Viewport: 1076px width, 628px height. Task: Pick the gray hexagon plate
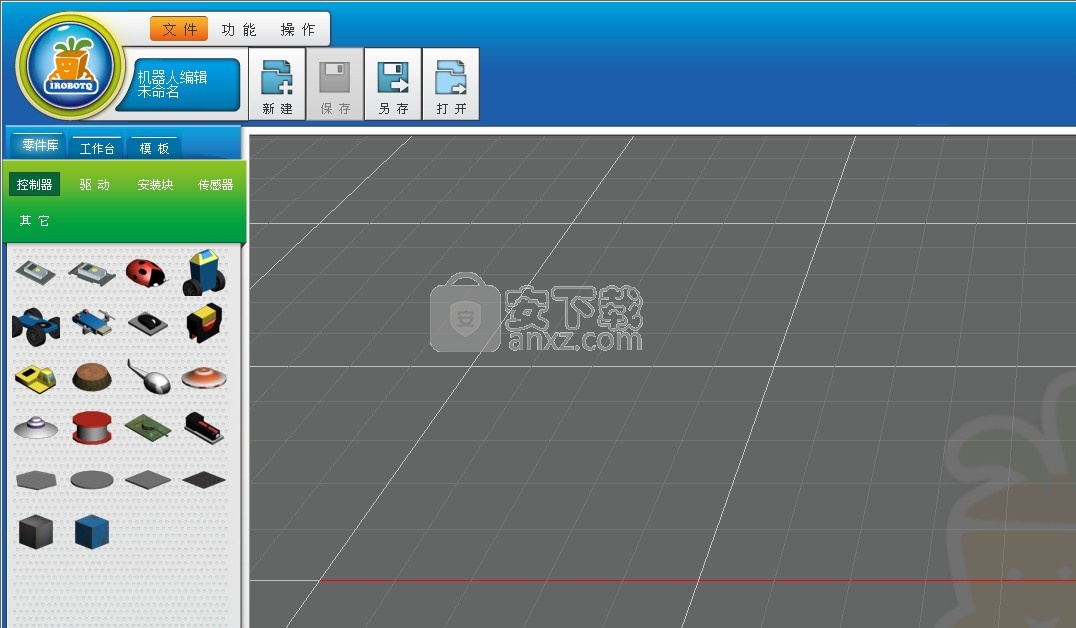click(x=36, y=480)
